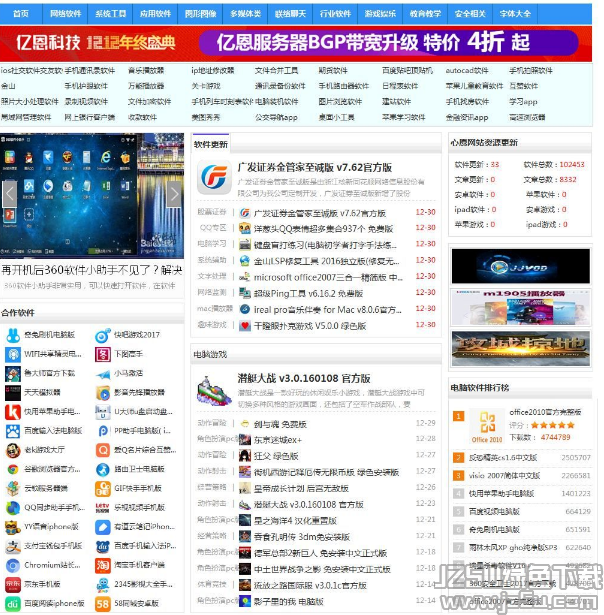Open the 星之海洋4 汉化重置版 link

tap(295, 521)
